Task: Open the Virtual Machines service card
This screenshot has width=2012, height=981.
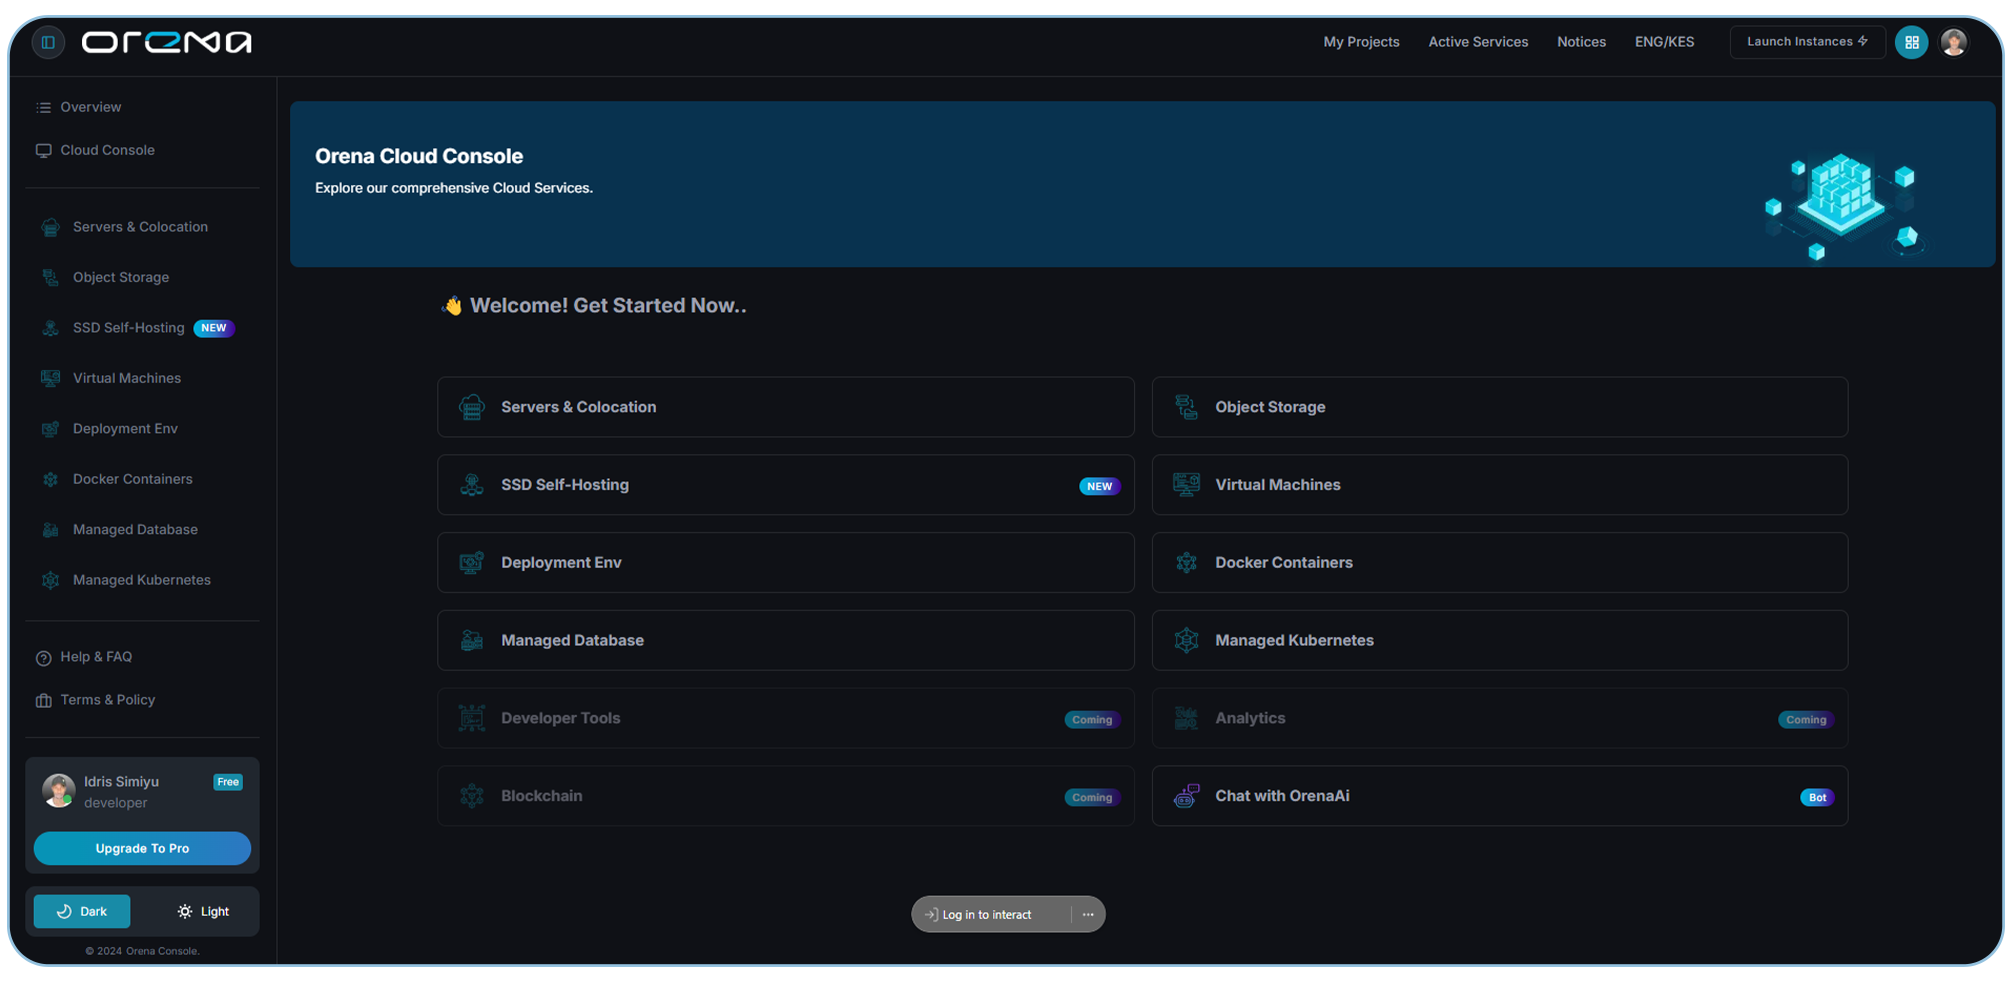Action: click(x=1498, y=485)
